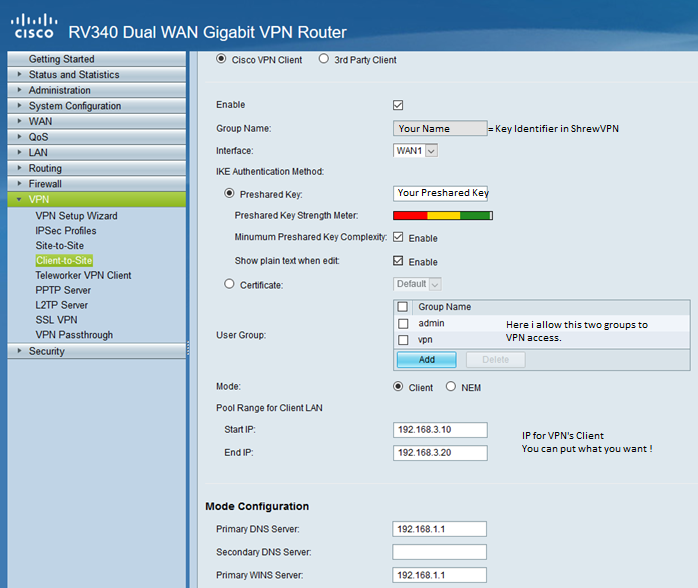Click the admin group name row

point(542,324)
